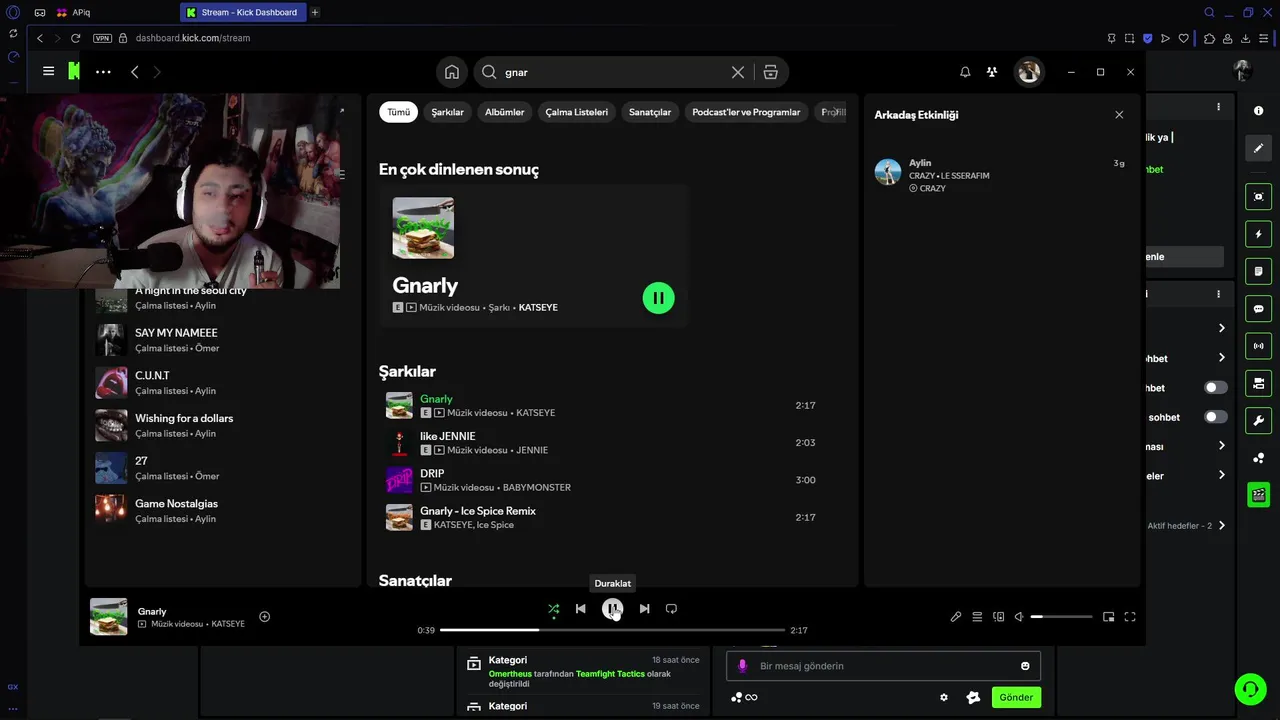Click the Duraklat pause button
The width and height of the screenshot is (1280, 720).
point(612,608)
